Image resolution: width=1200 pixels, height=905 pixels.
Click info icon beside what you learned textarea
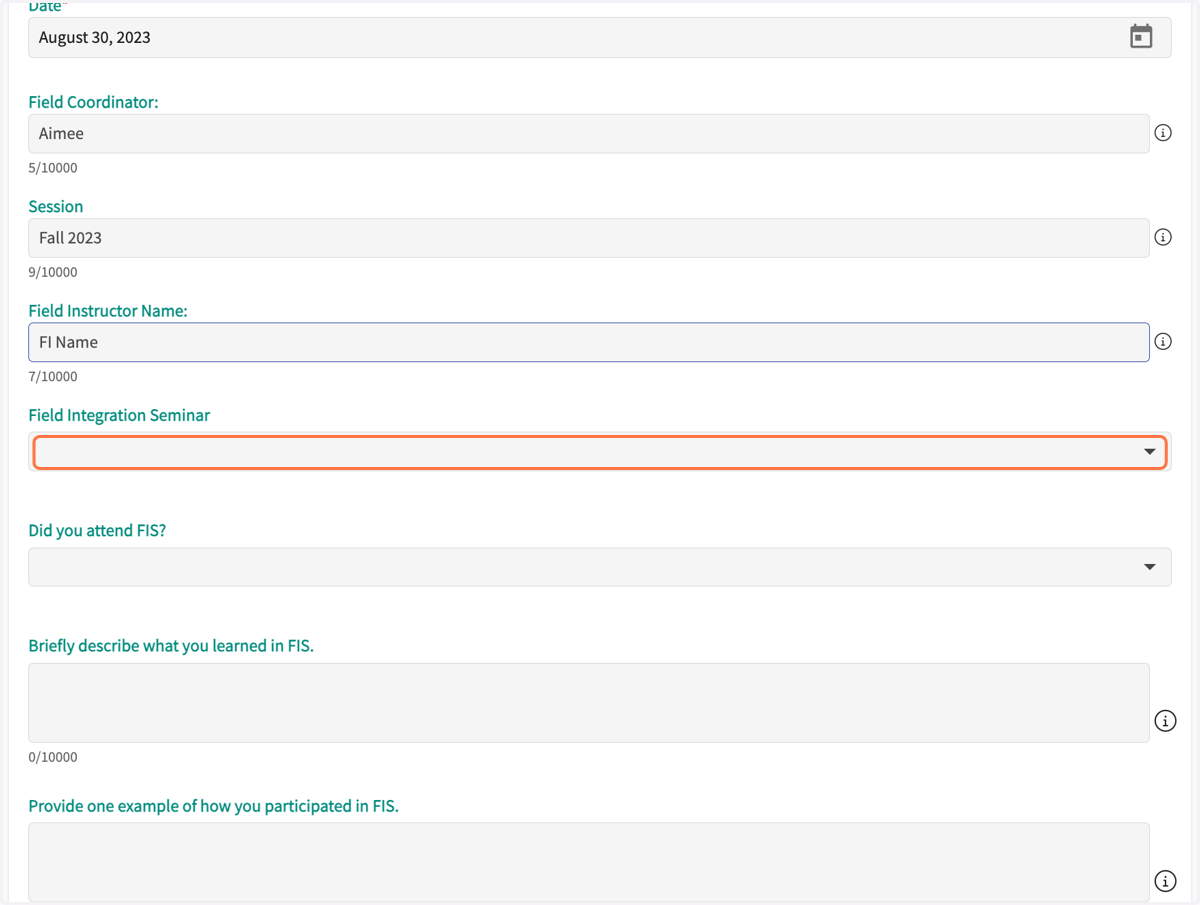1165,721
